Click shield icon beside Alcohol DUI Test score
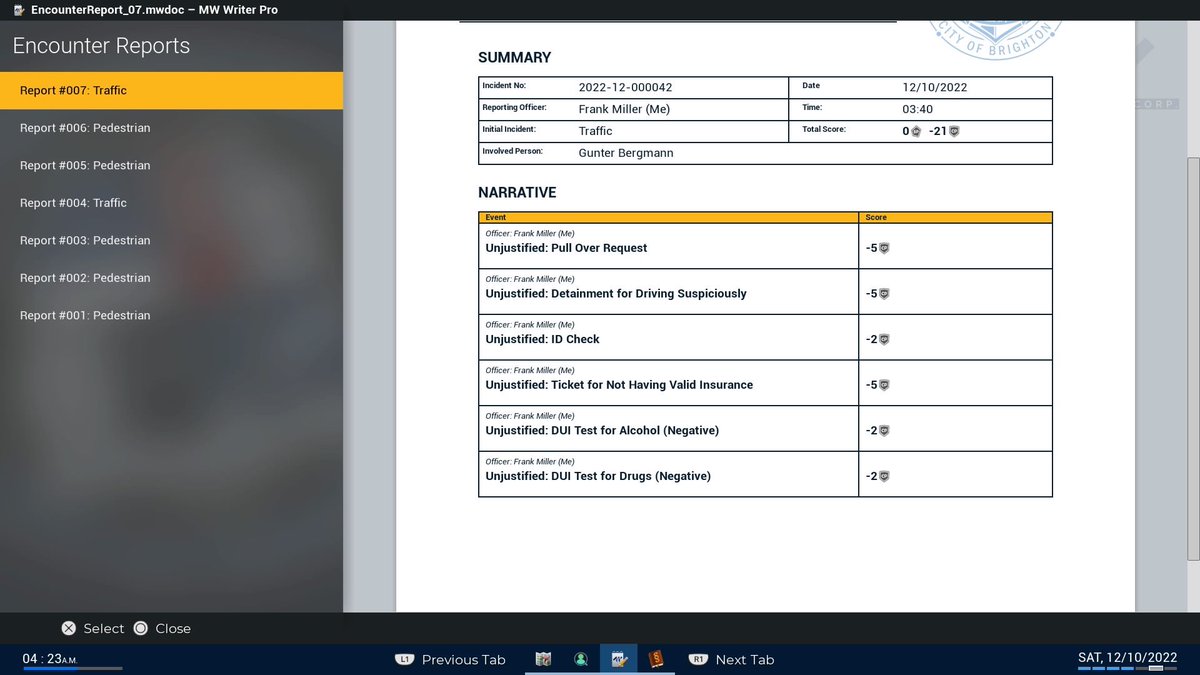 tap(884, 431)
